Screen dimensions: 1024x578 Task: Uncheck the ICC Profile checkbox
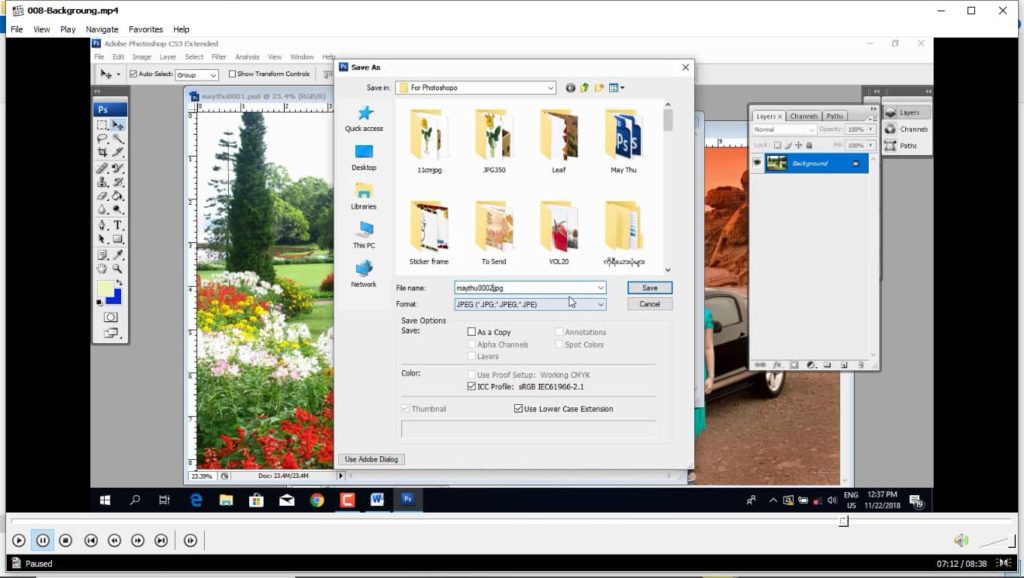[472, 387]
